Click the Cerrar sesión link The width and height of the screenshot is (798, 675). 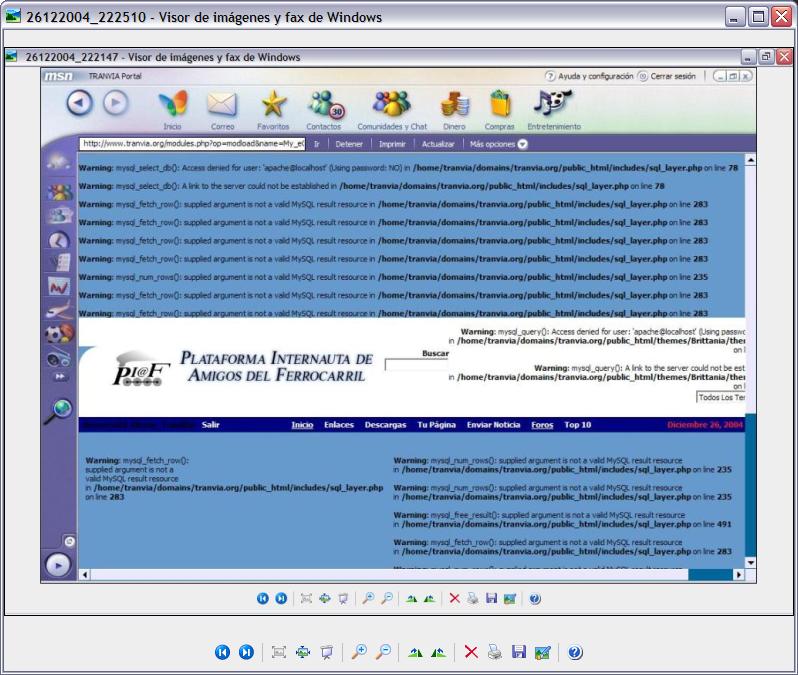point(669,76)
